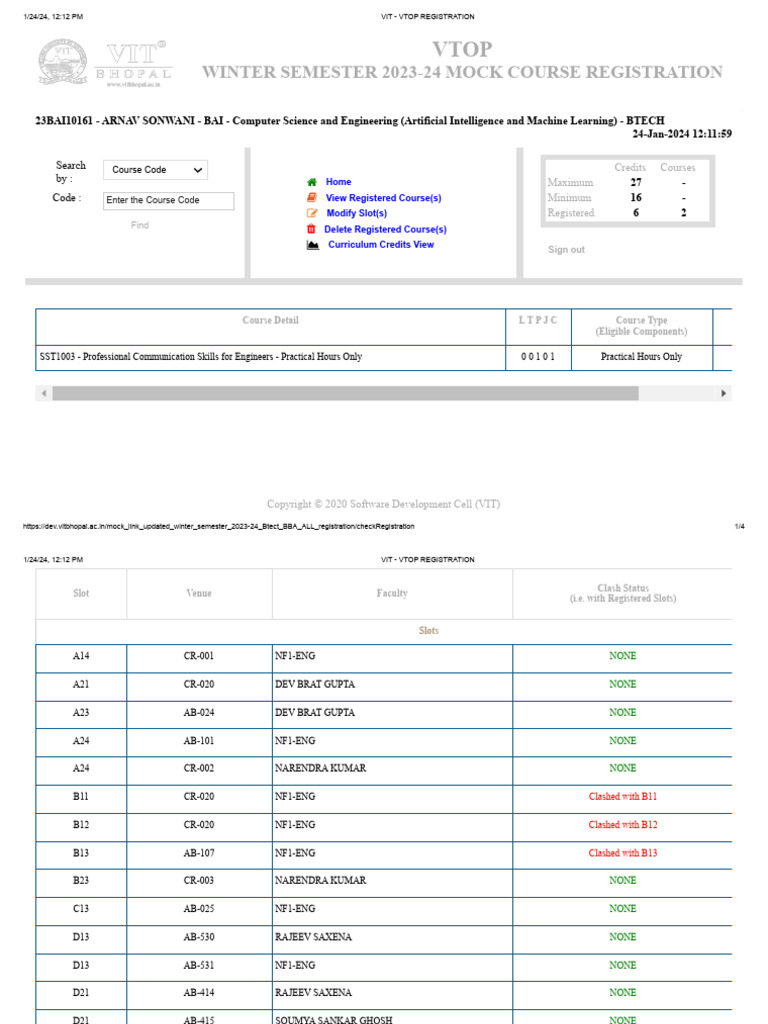
Task: Select the SST1003 course detail cell
Action: 270,357
